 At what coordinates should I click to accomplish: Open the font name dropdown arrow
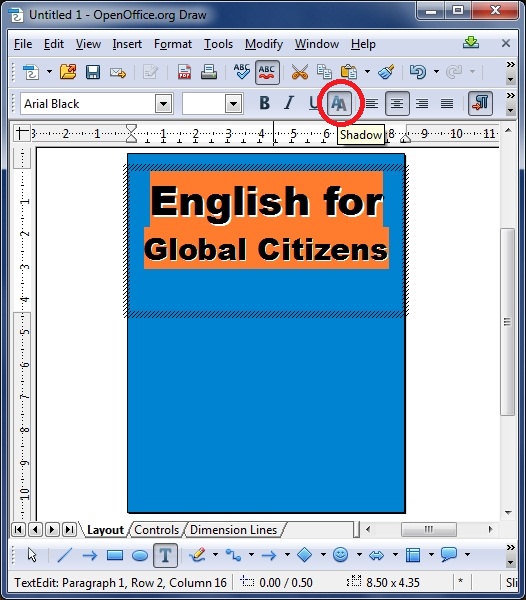pos(163,104)
